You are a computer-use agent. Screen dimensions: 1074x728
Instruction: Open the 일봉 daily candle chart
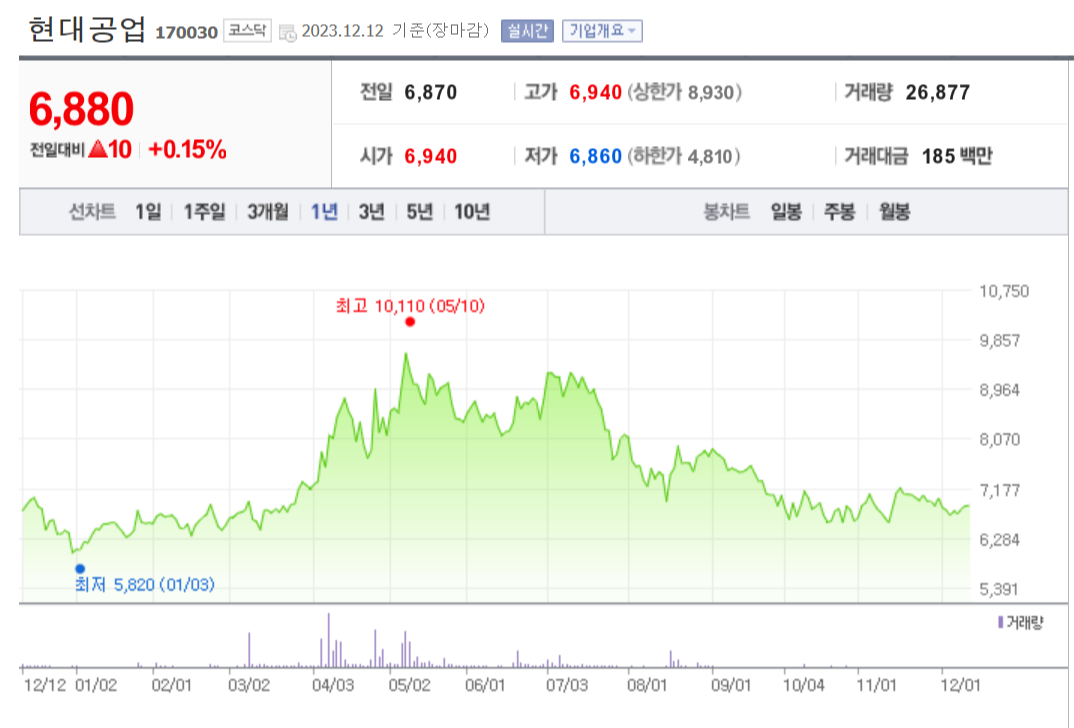[x=786, y=212]
